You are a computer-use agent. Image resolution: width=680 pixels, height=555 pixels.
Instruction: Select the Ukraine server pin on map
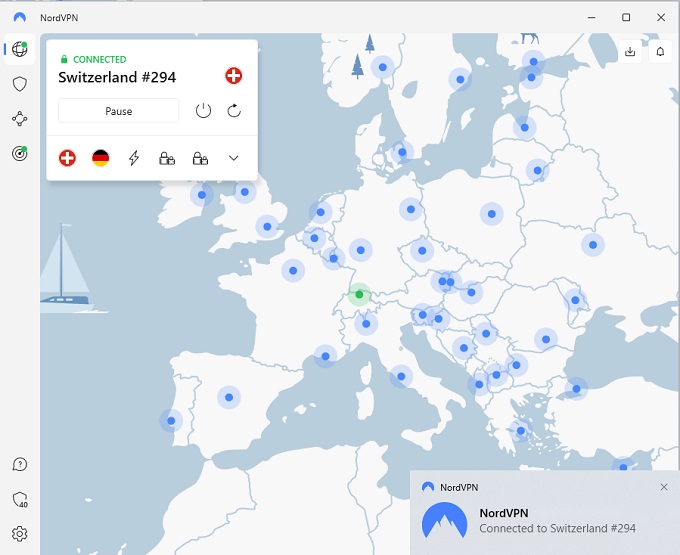click(x=593, y=245)
